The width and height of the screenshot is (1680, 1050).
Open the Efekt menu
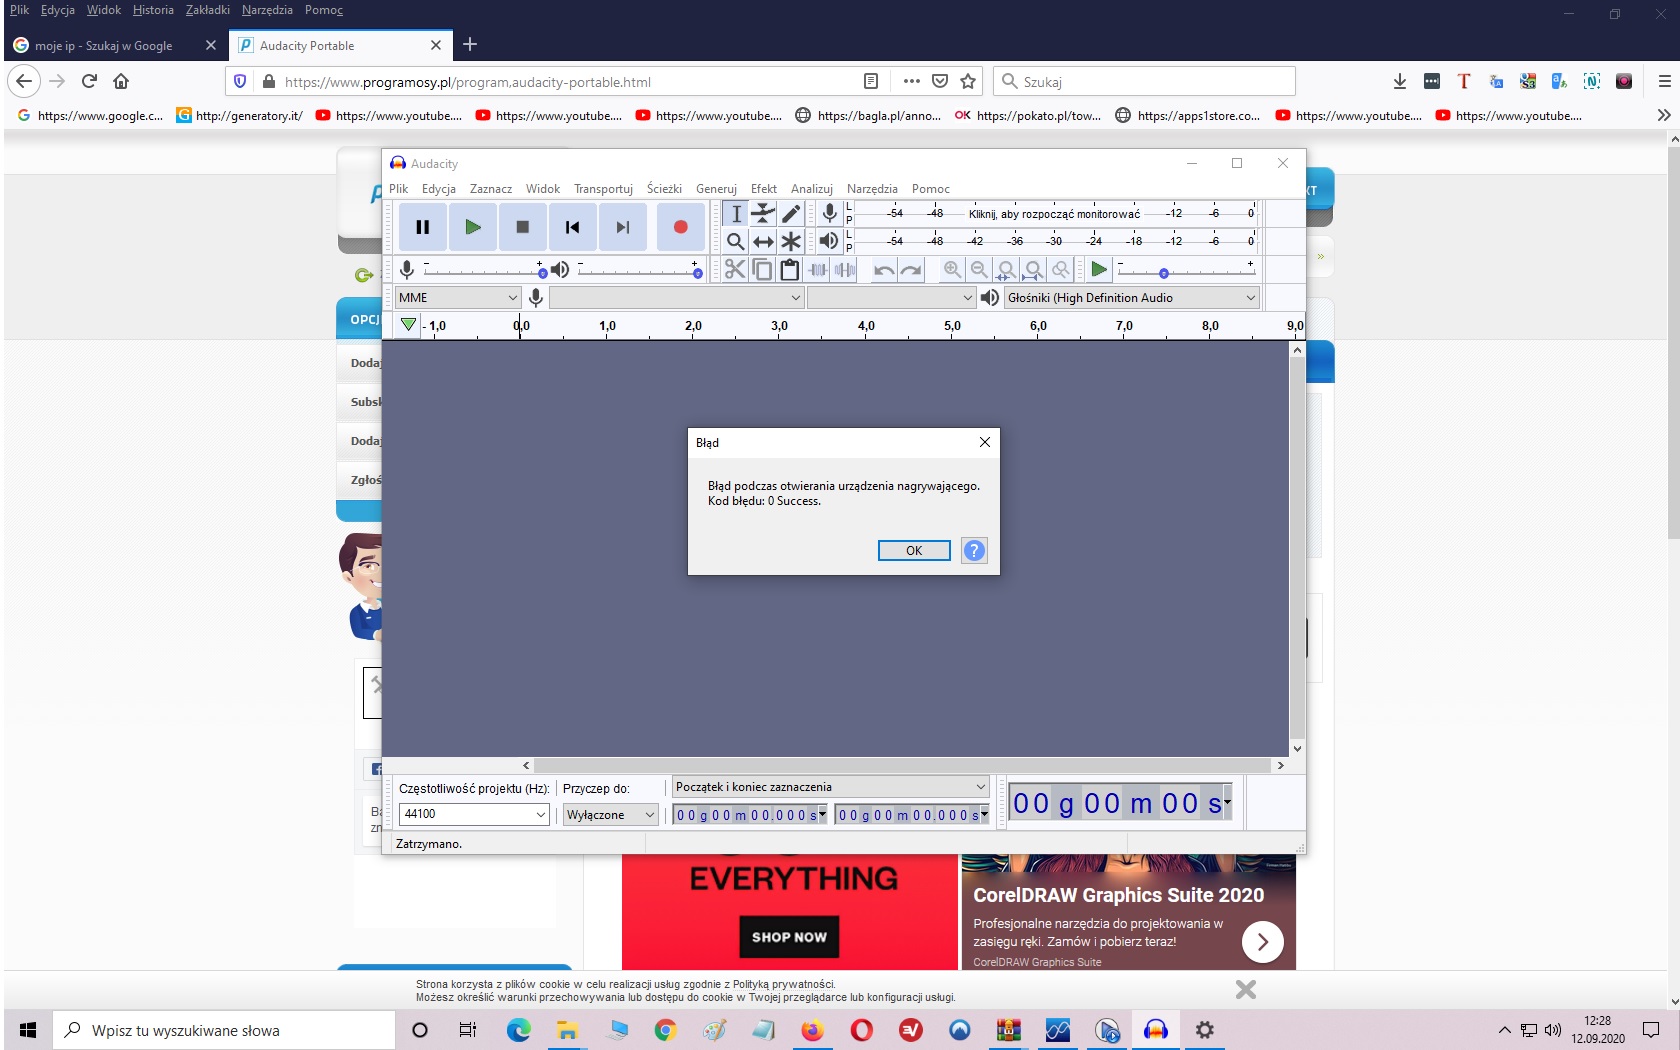pyautogui.click(x=763, y=189)
